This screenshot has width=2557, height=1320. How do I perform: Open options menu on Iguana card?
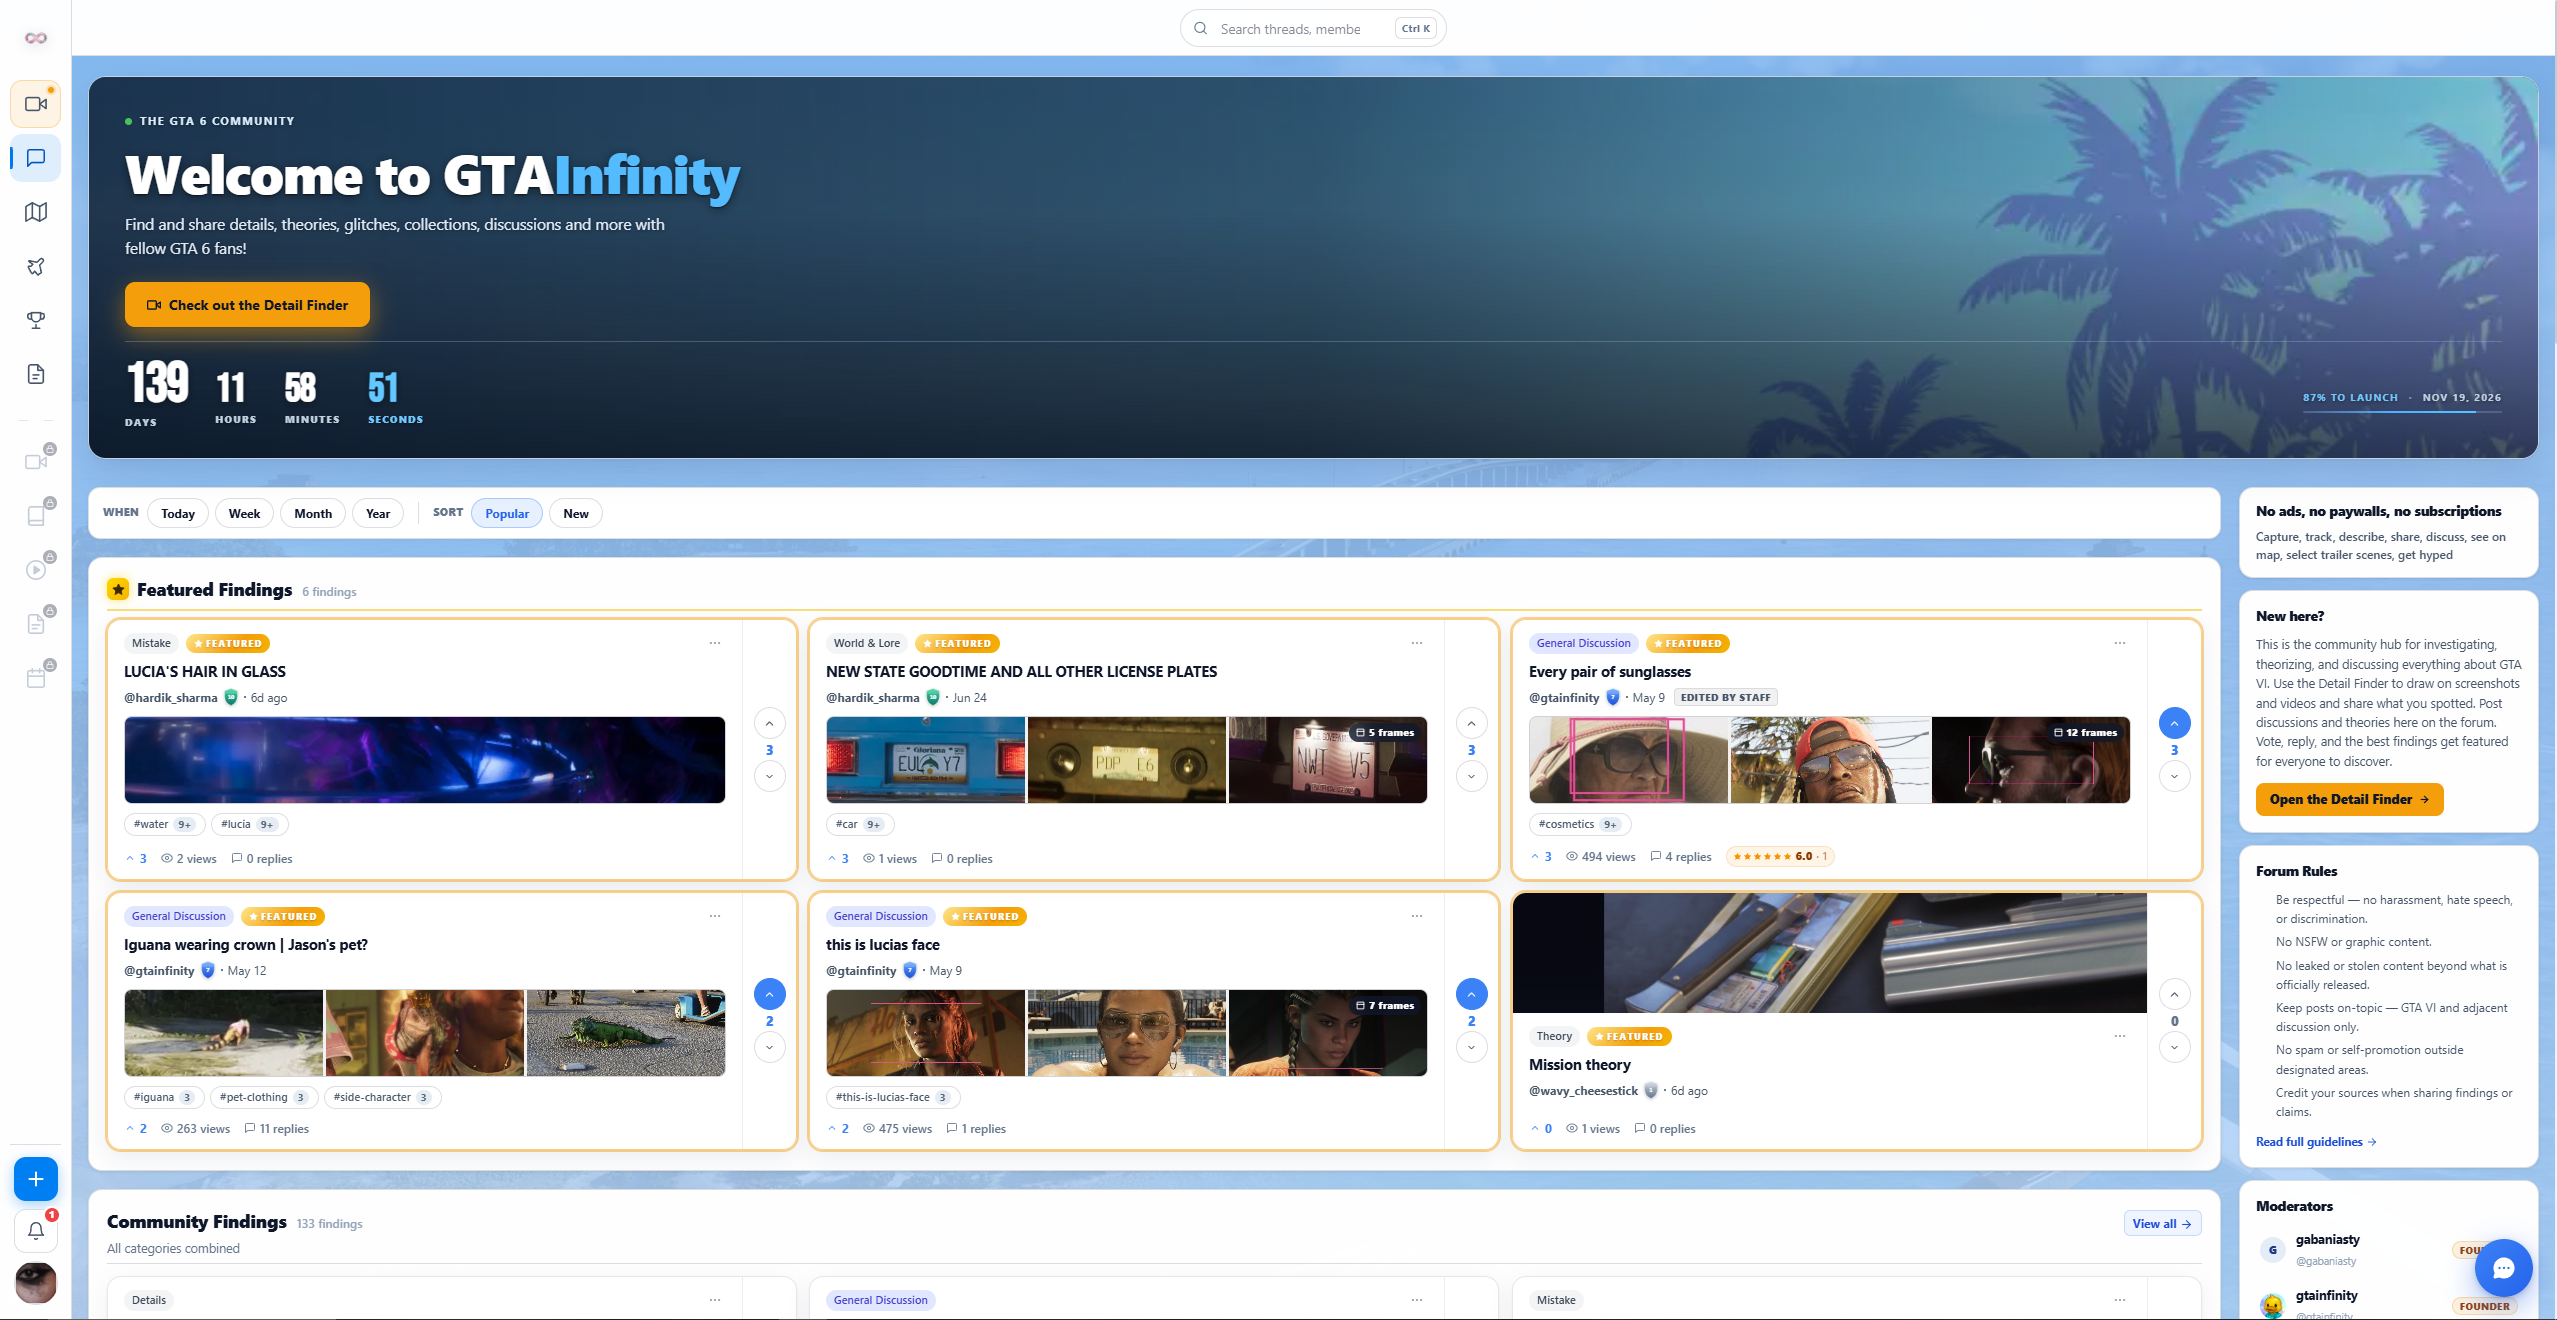[715, 916]
